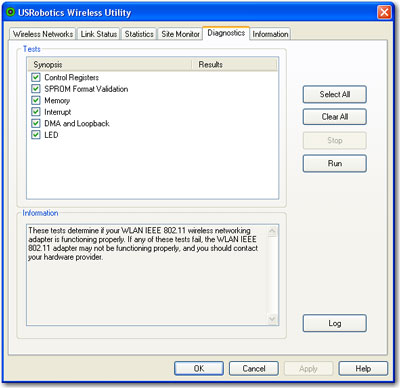
Task: Switch to the Wireless Networks tab
Action: tap(43, 34)
